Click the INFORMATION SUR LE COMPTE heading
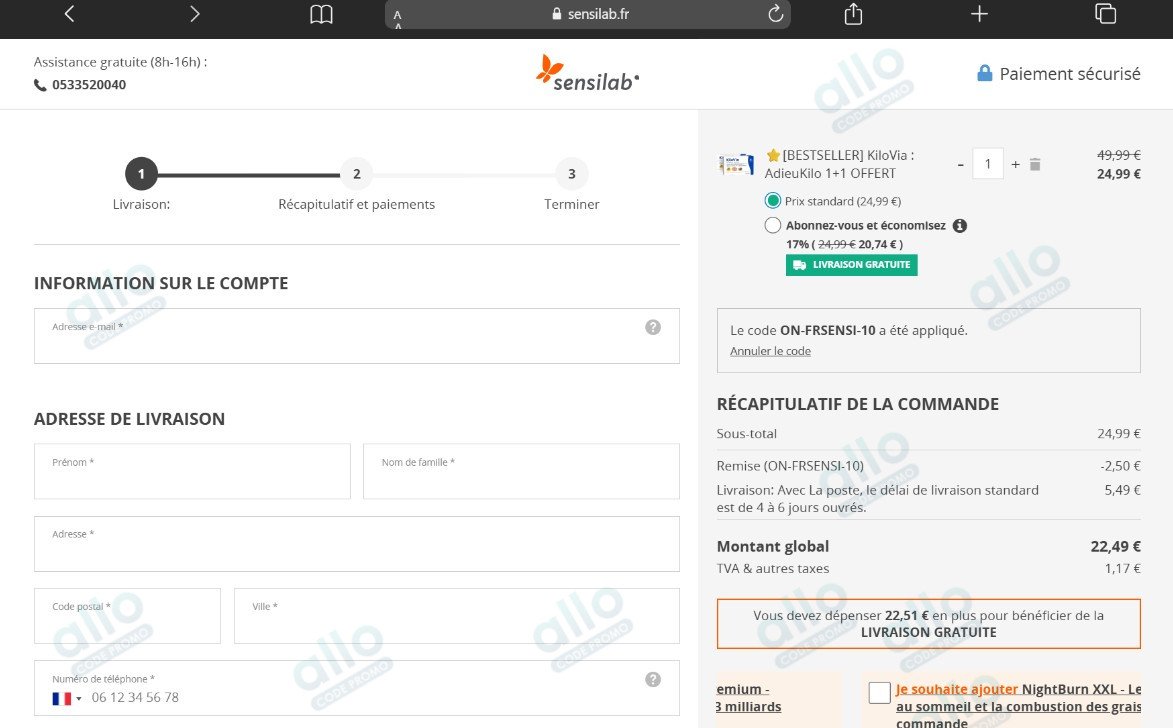 [161, 283]
